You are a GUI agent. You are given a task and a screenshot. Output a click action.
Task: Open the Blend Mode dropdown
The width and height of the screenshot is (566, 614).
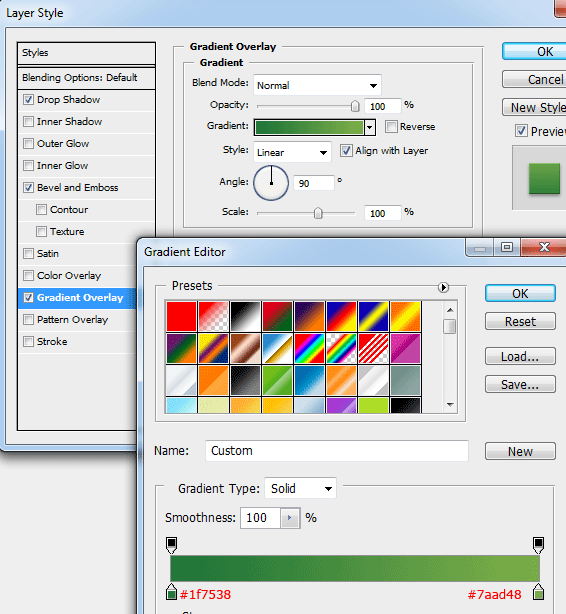click(x=317, y=85)
